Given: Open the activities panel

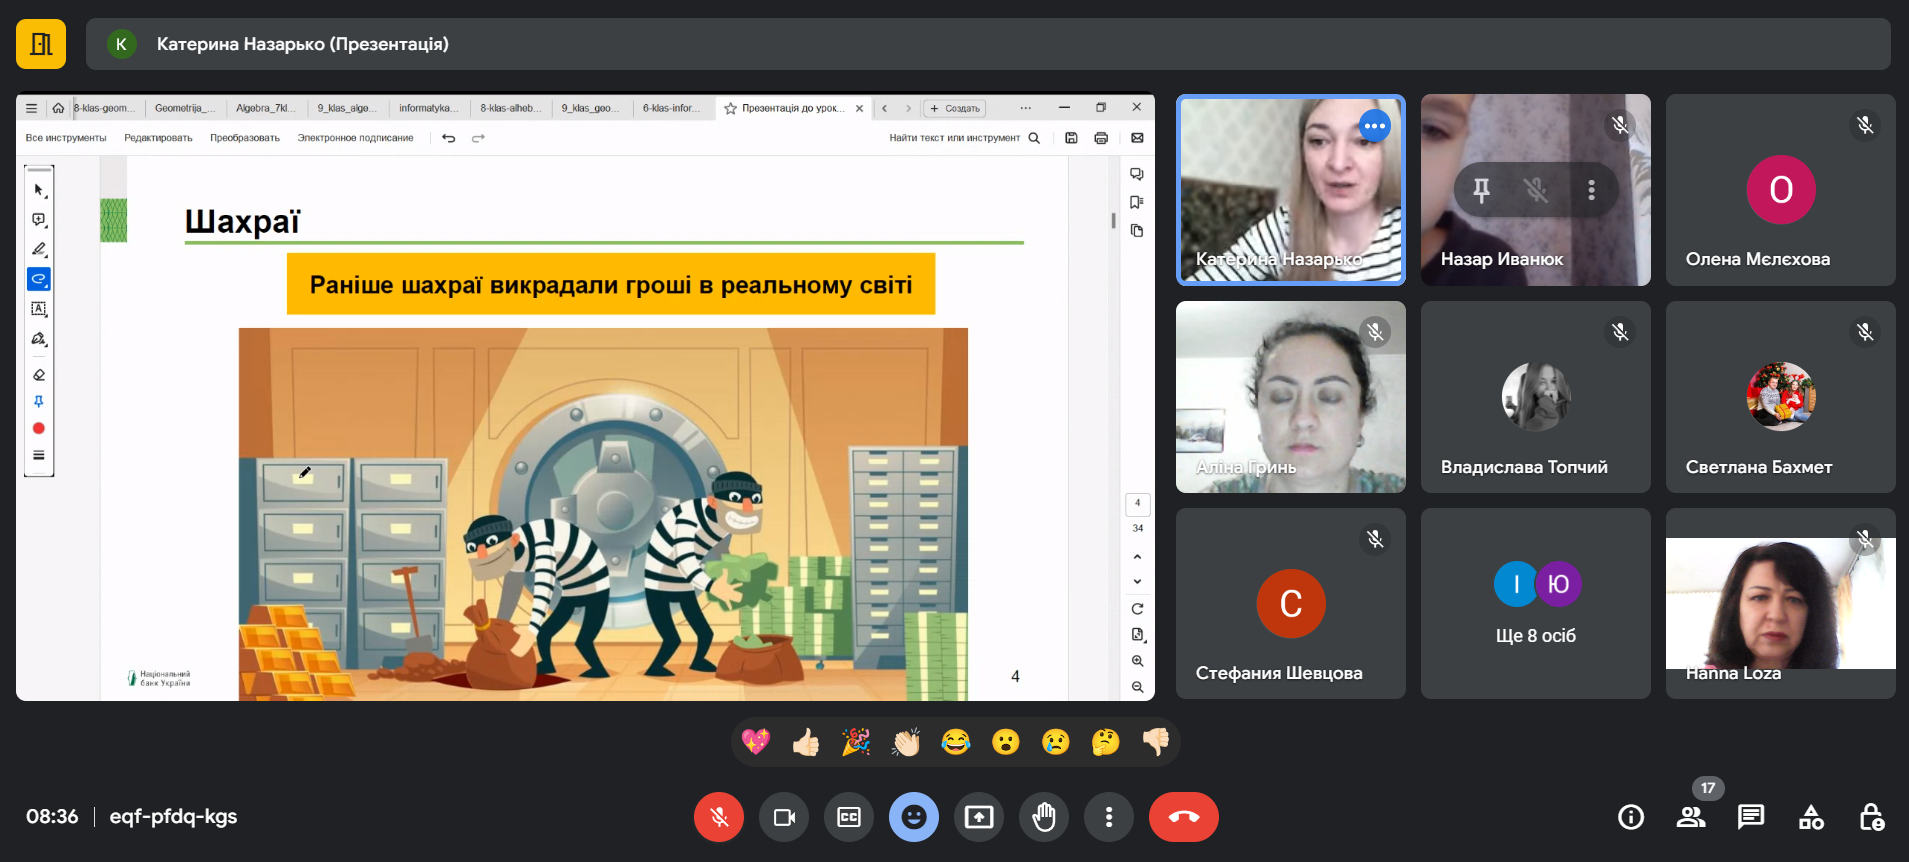Looking at the screenshot, I should coord(1811,817).
